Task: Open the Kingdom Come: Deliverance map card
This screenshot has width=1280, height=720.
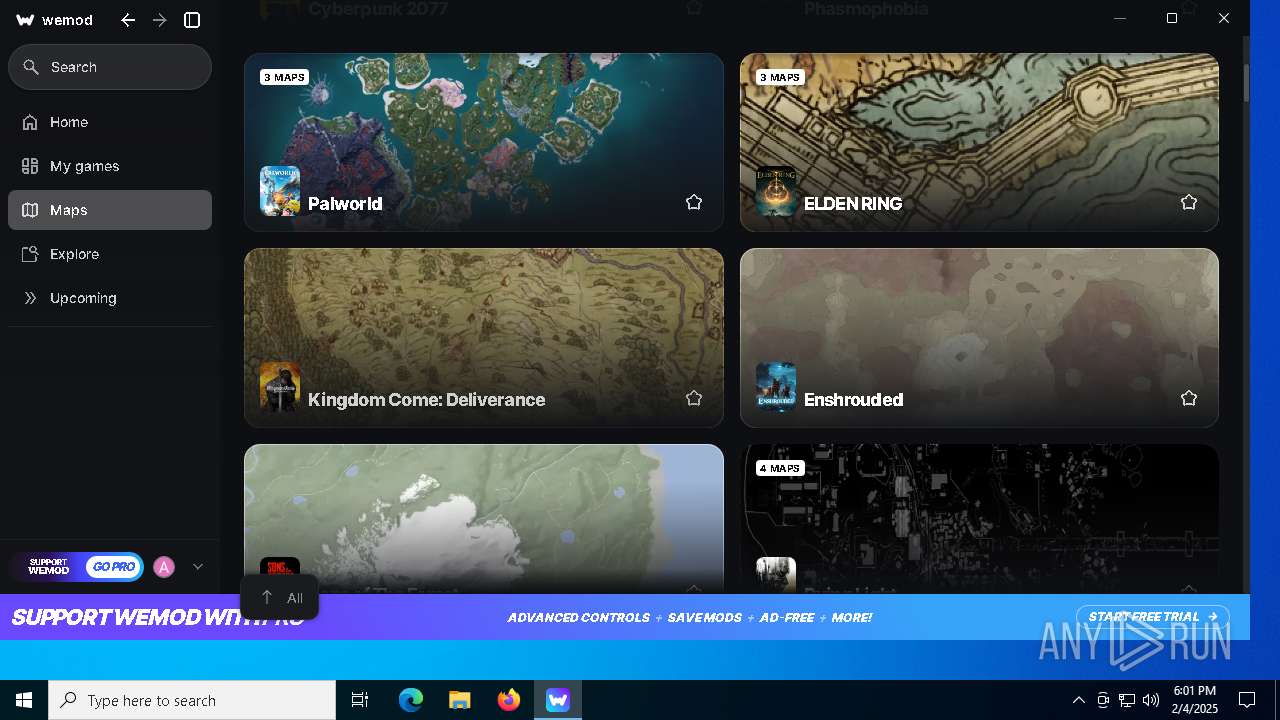Action: pos(484,338)
